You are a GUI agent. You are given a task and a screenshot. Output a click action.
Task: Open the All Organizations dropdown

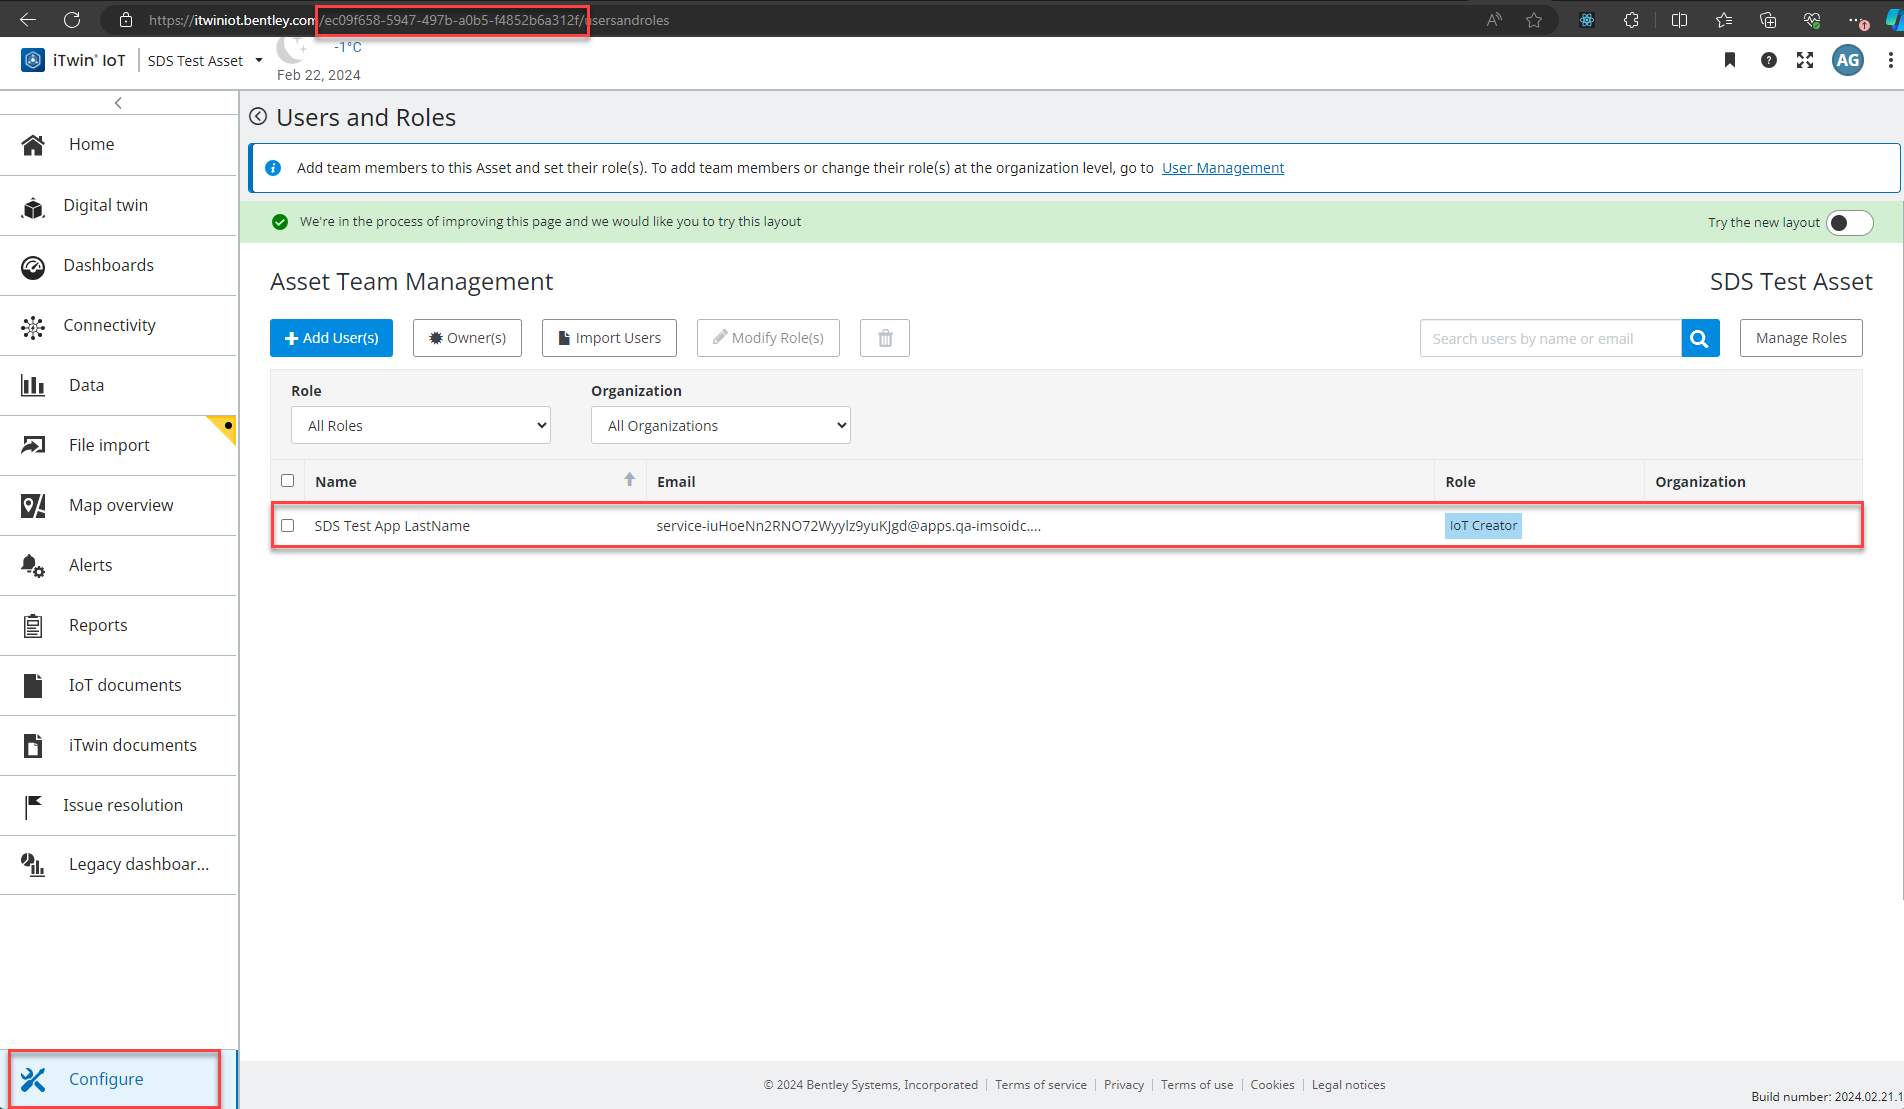click(720, 426)
